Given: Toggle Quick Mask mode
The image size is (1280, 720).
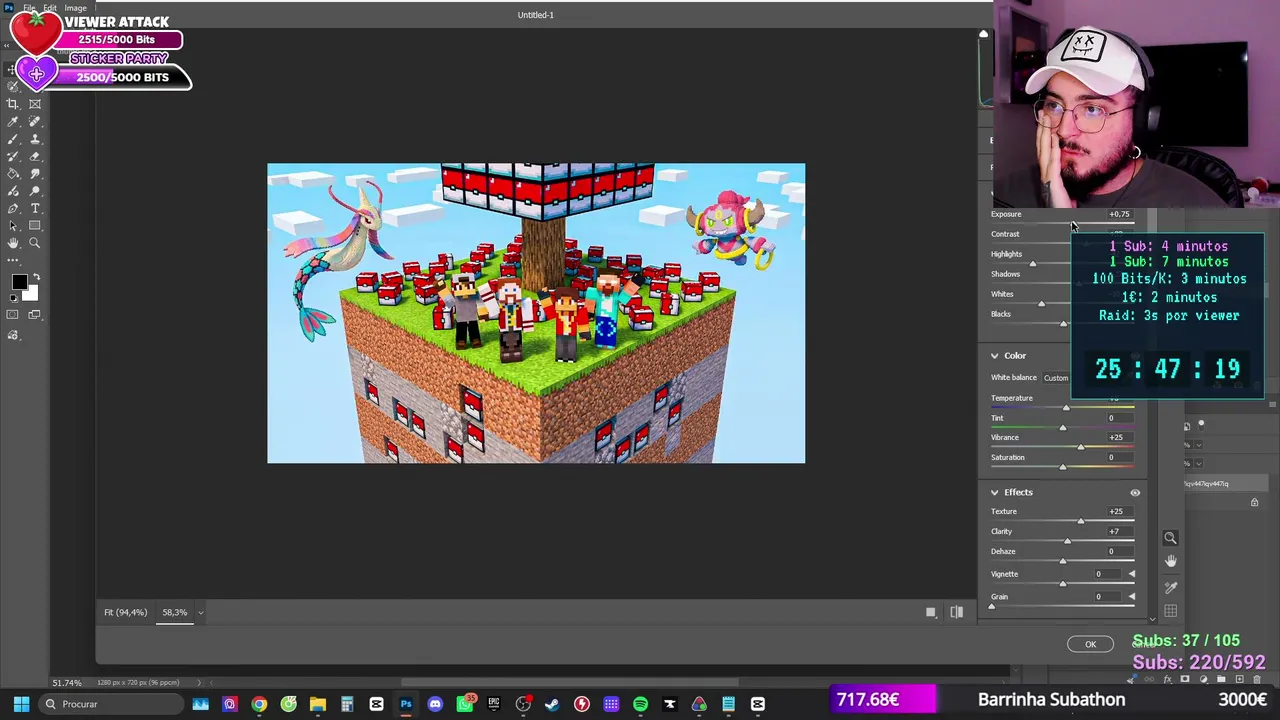Looking at the screenshot, I should pos(13,315).
